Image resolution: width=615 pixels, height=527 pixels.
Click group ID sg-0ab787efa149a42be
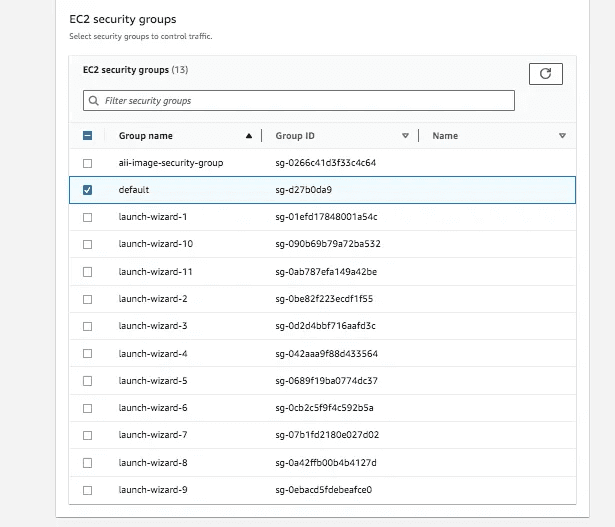(x=326, y=272)
